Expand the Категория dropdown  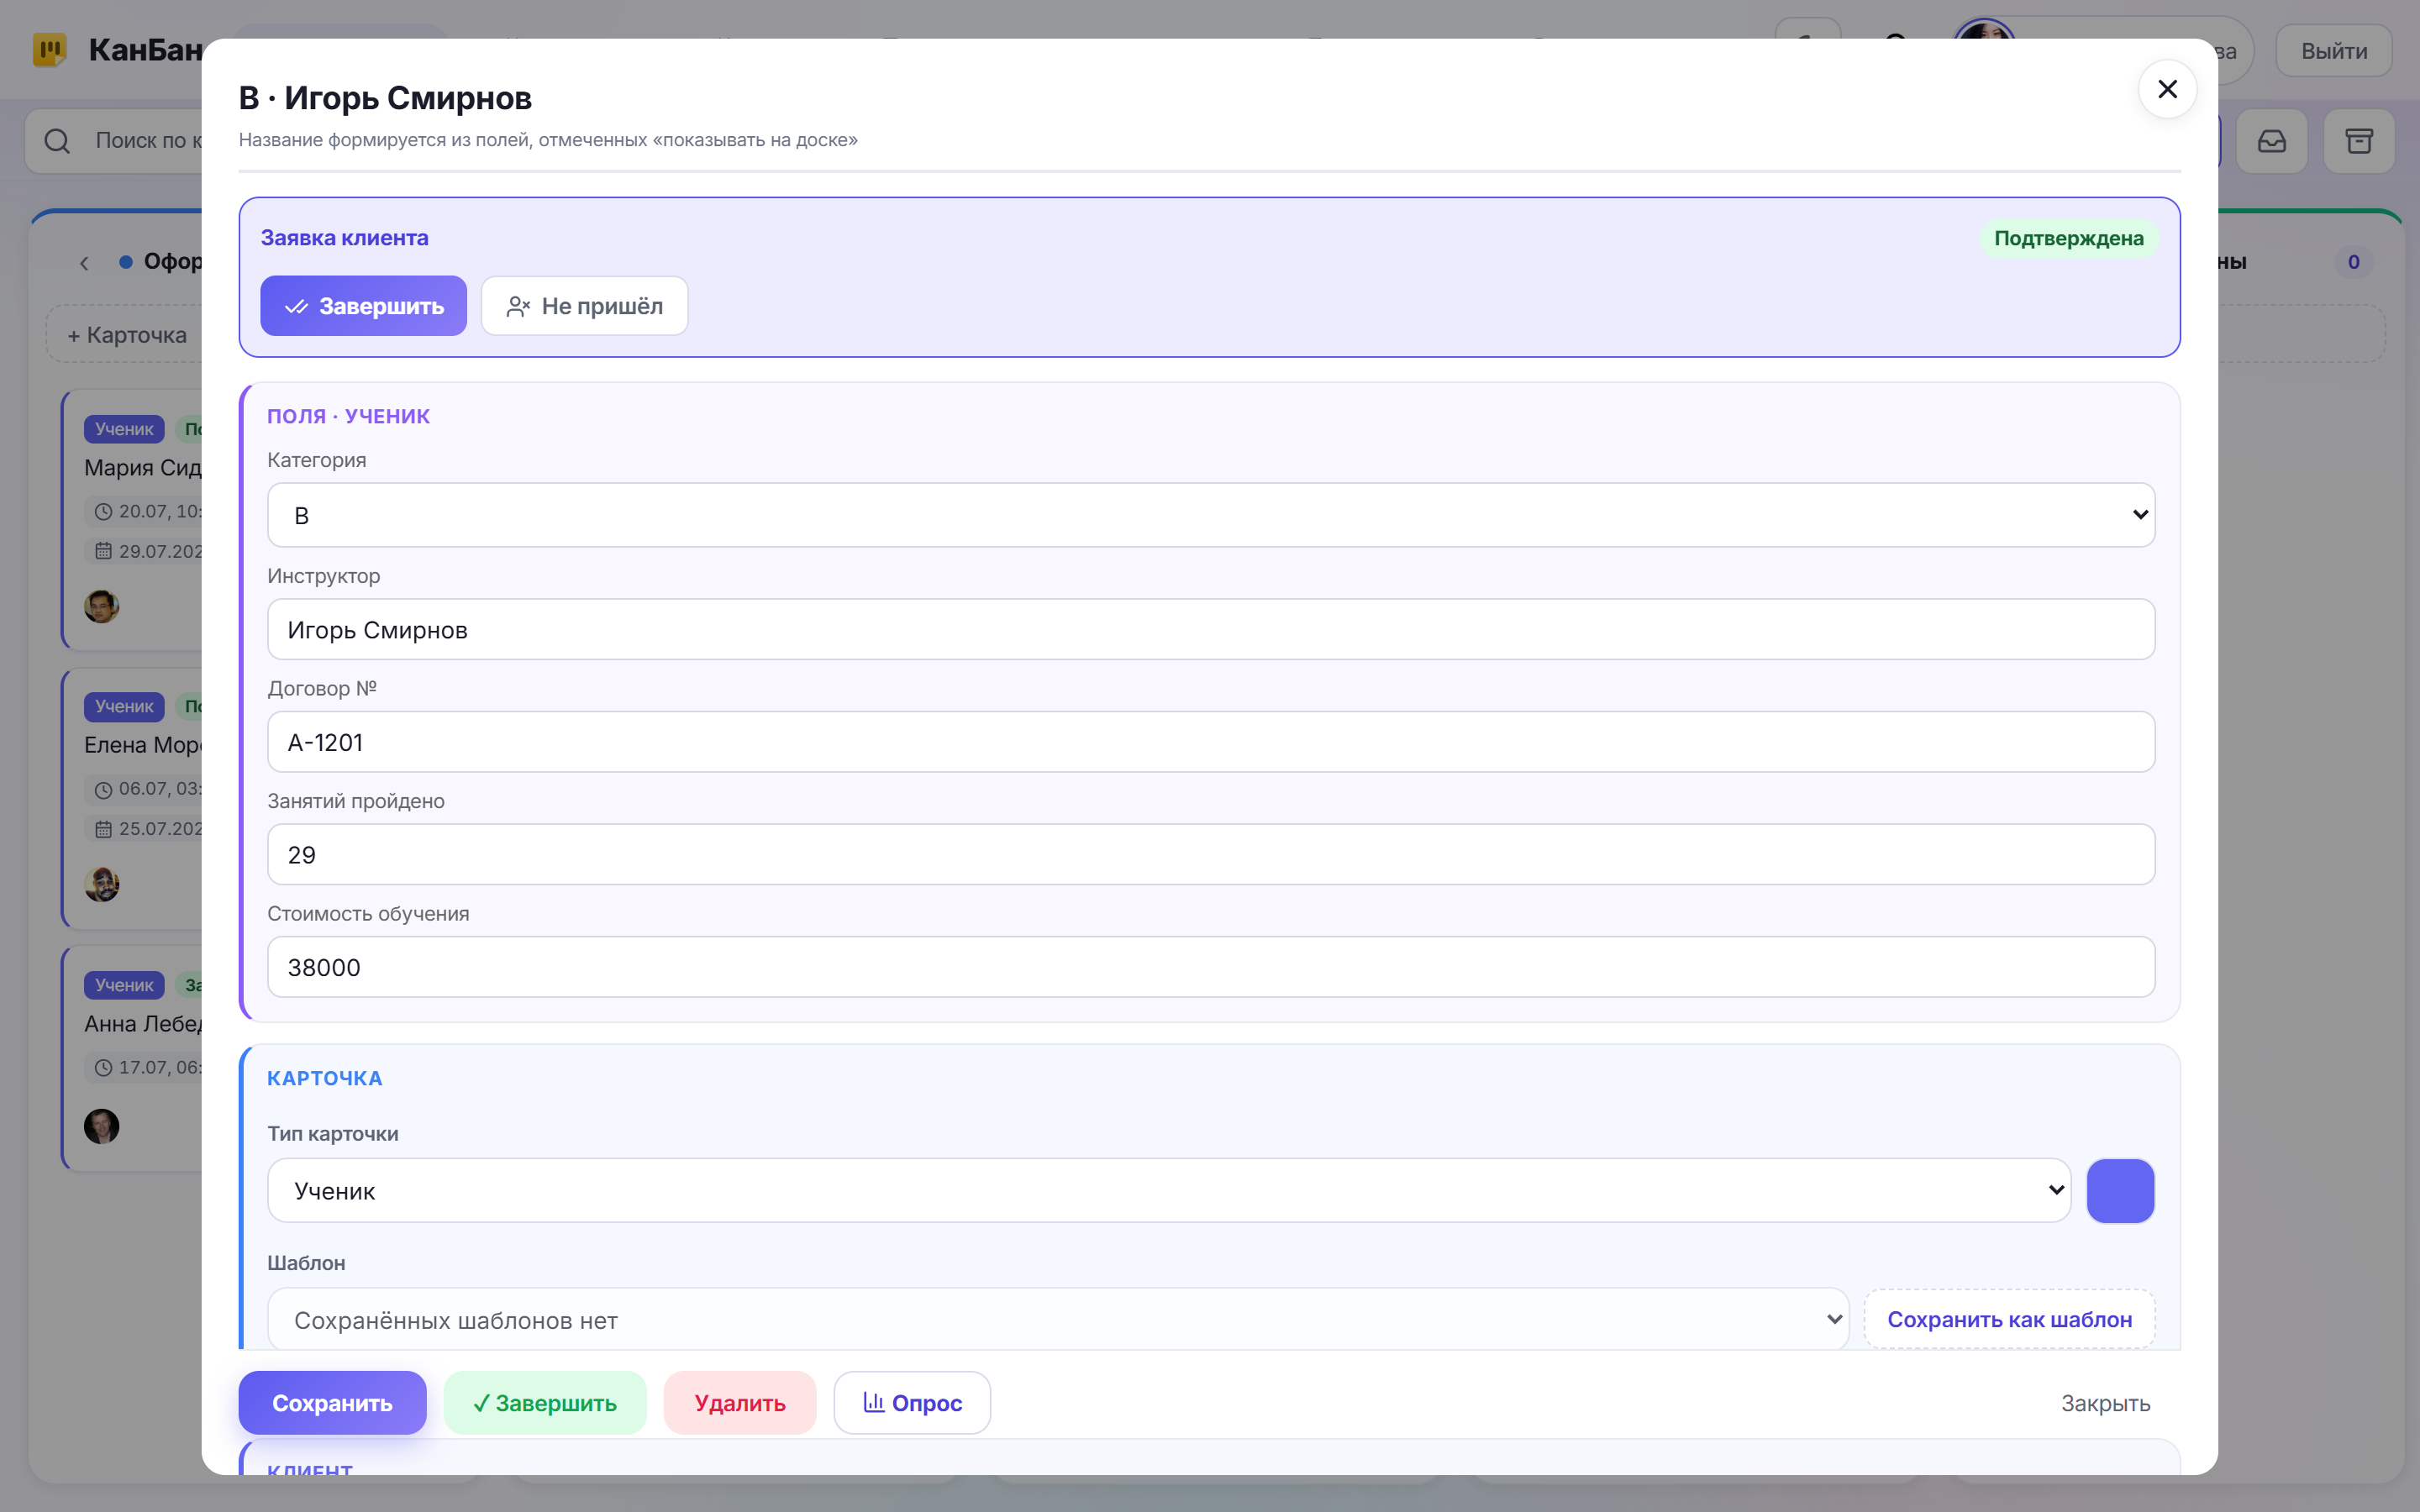click(1211, 515)
